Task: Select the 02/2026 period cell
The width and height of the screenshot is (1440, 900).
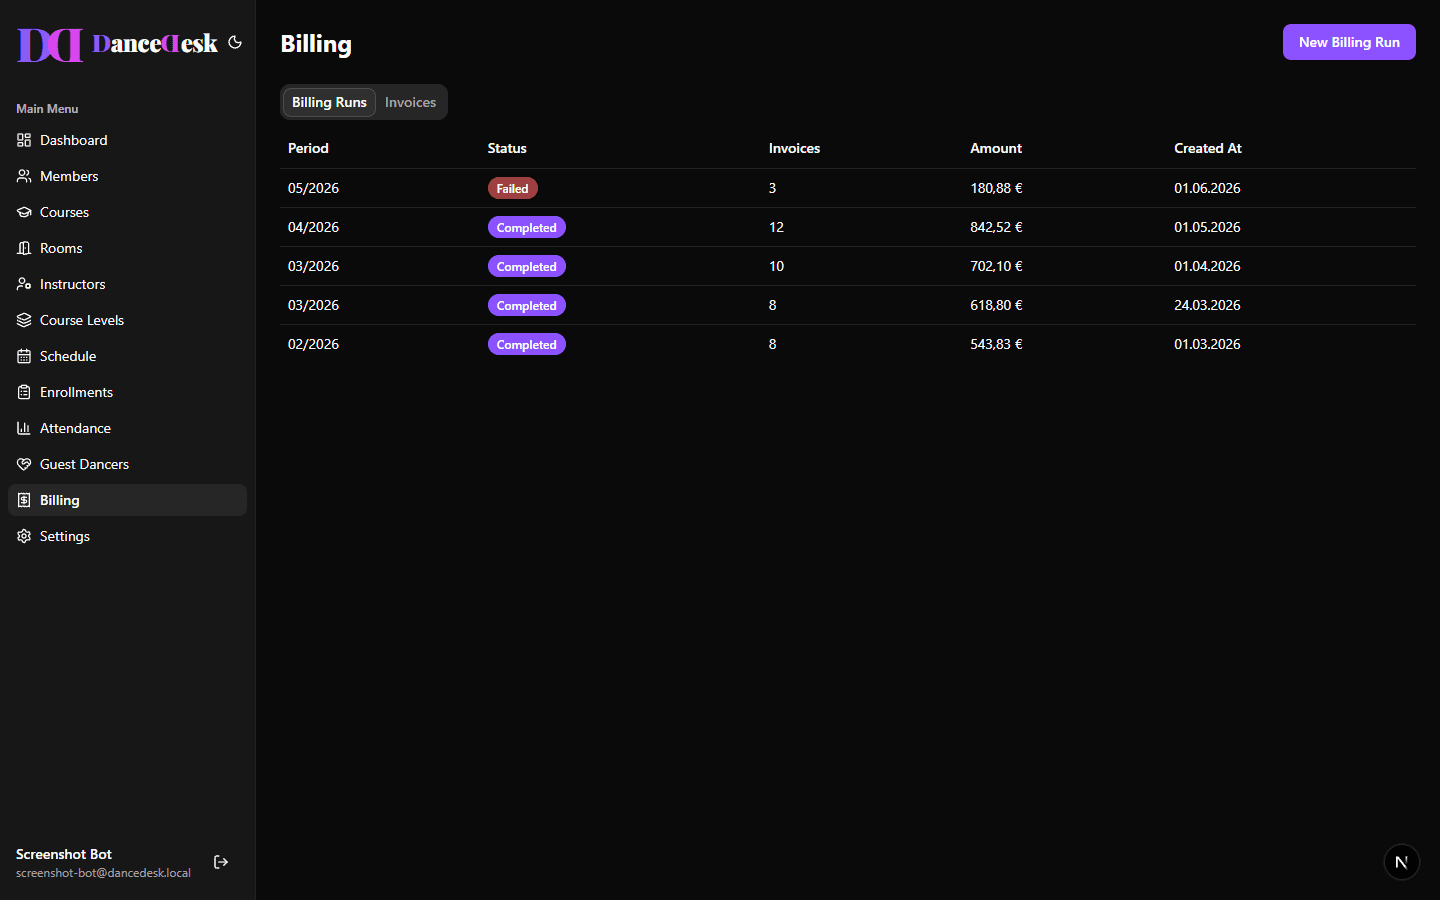Action: point(313,344)
